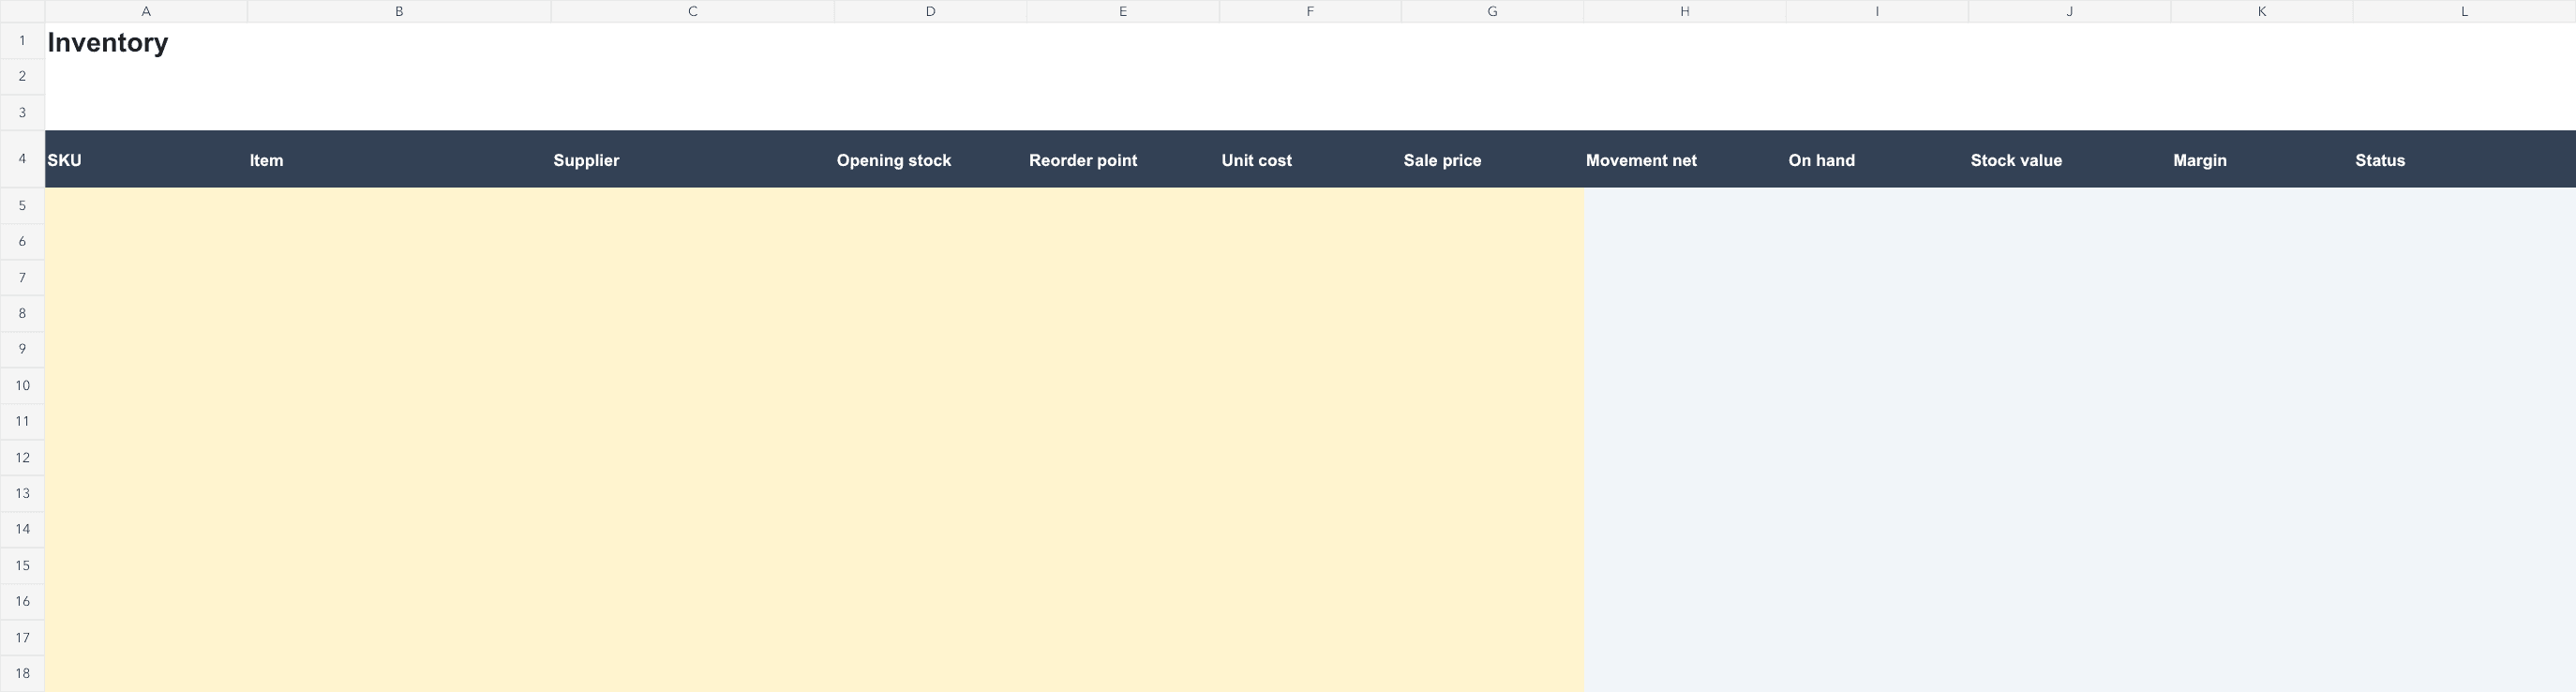Click the Unit cost header cell

tap(1310, 159)
